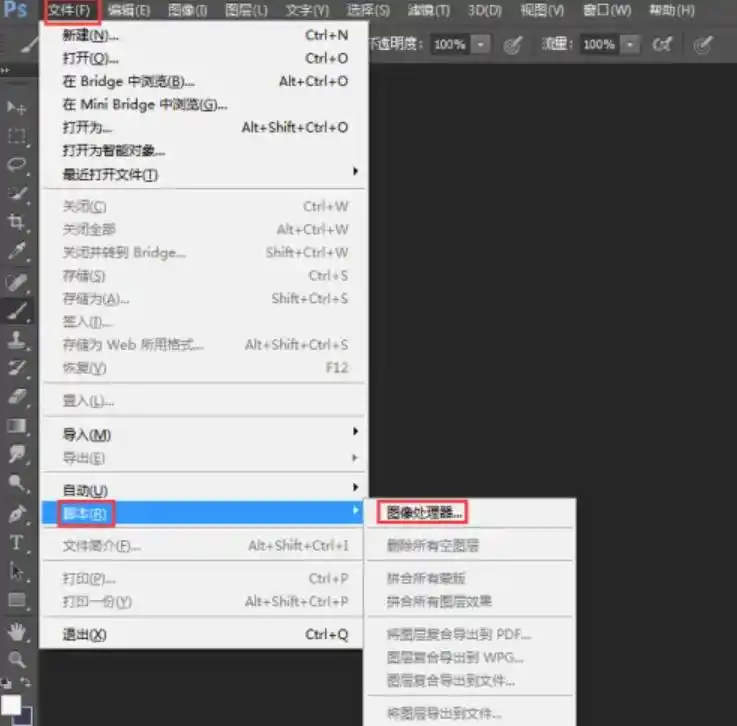Choose 打开为... menu item
This screenshot has height=726, width=737.
coord(205,127)
